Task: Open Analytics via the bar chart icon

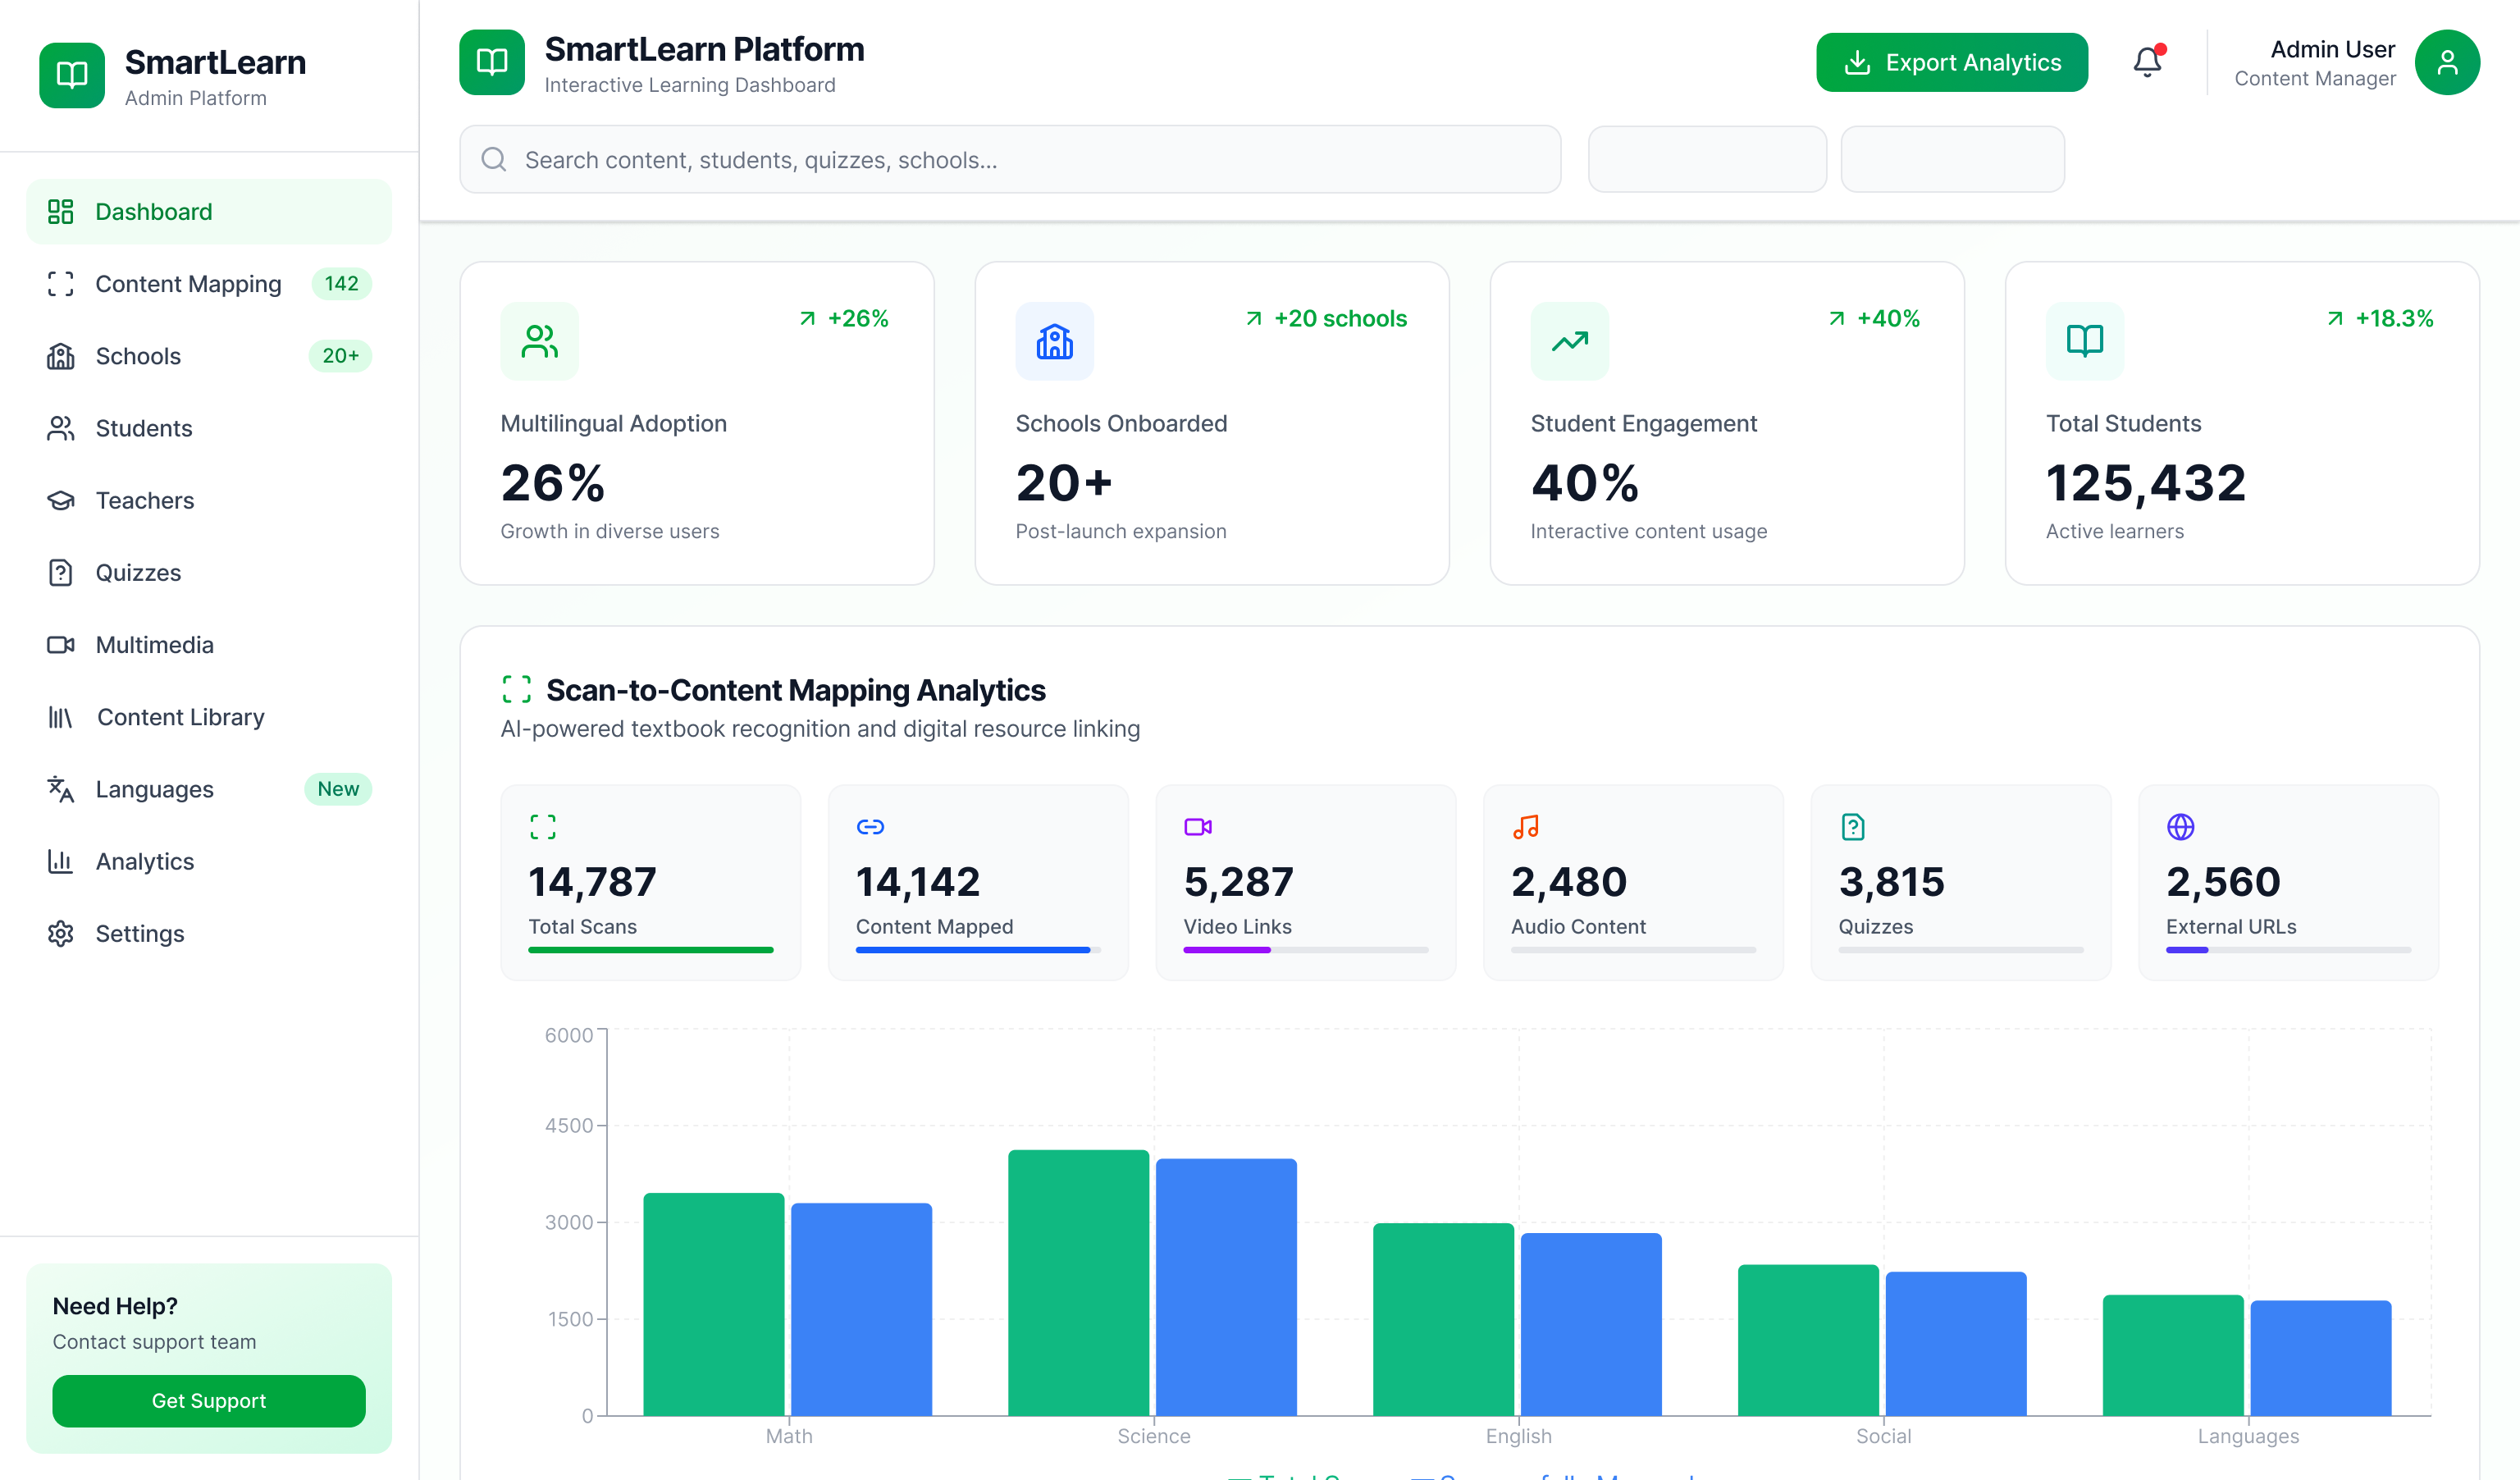Action: coord(61,861)
